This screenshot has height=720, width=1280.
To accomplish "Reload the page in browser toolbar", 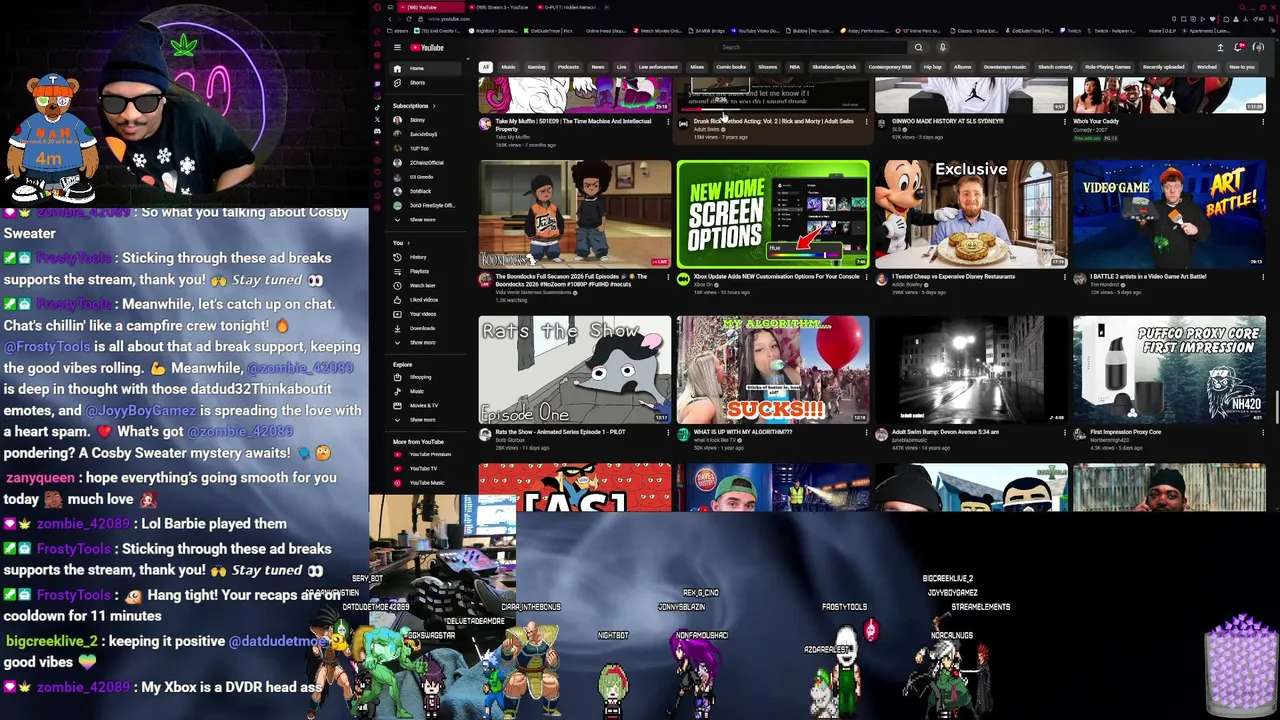I will point(408,19).
